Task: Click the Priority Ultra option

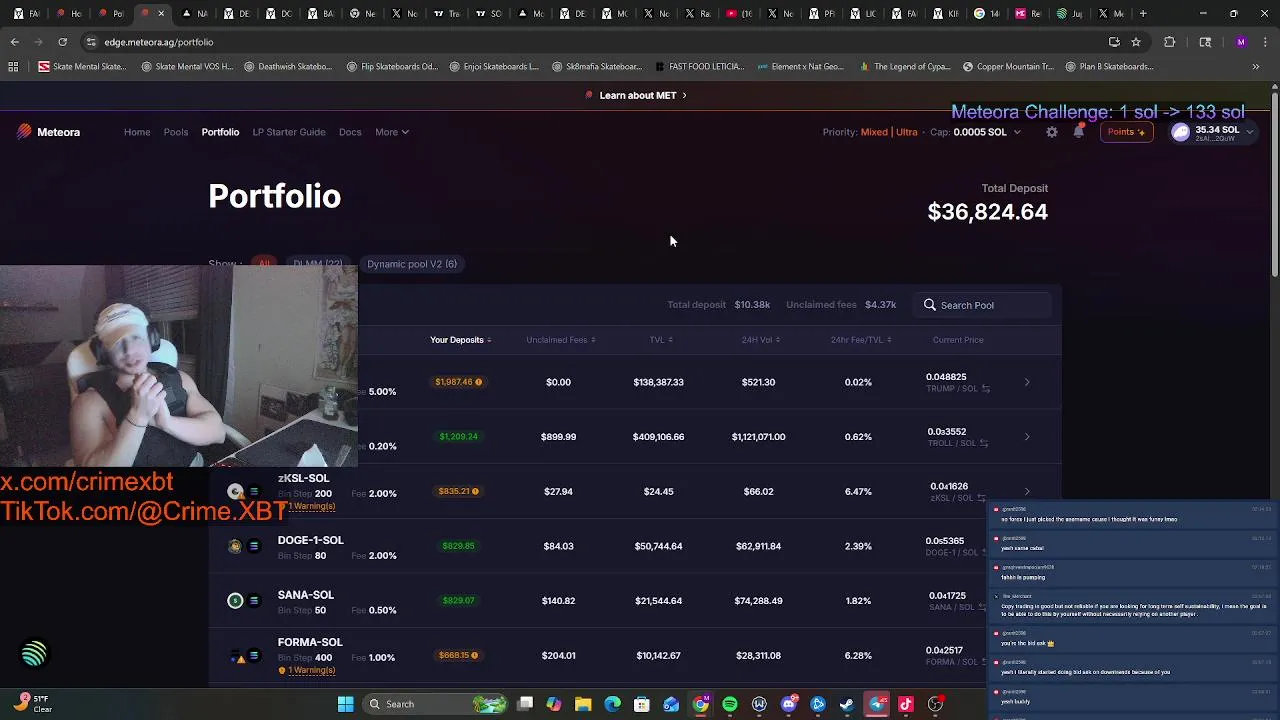Action: (x=906, y=132)
